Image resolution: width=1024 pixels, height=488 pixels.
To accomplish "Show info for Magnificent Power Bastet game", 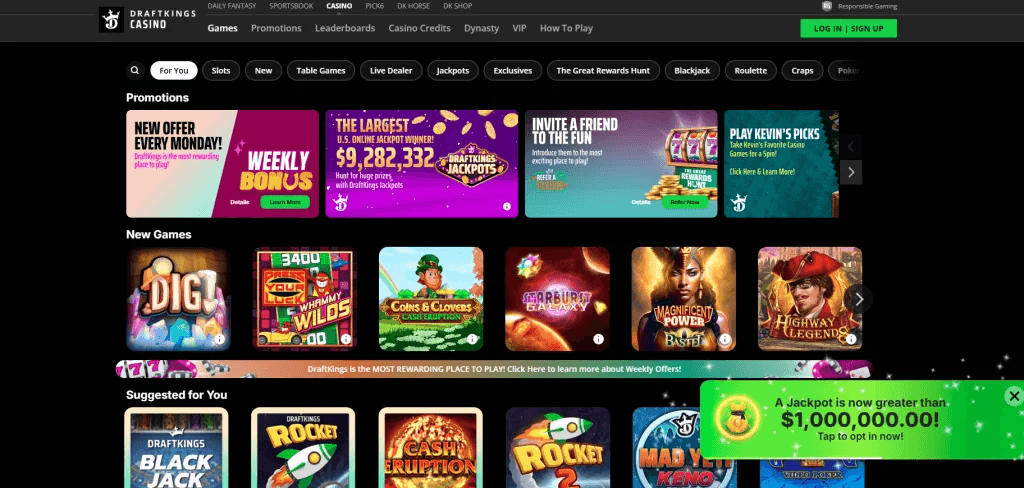I will pos(724,339).
